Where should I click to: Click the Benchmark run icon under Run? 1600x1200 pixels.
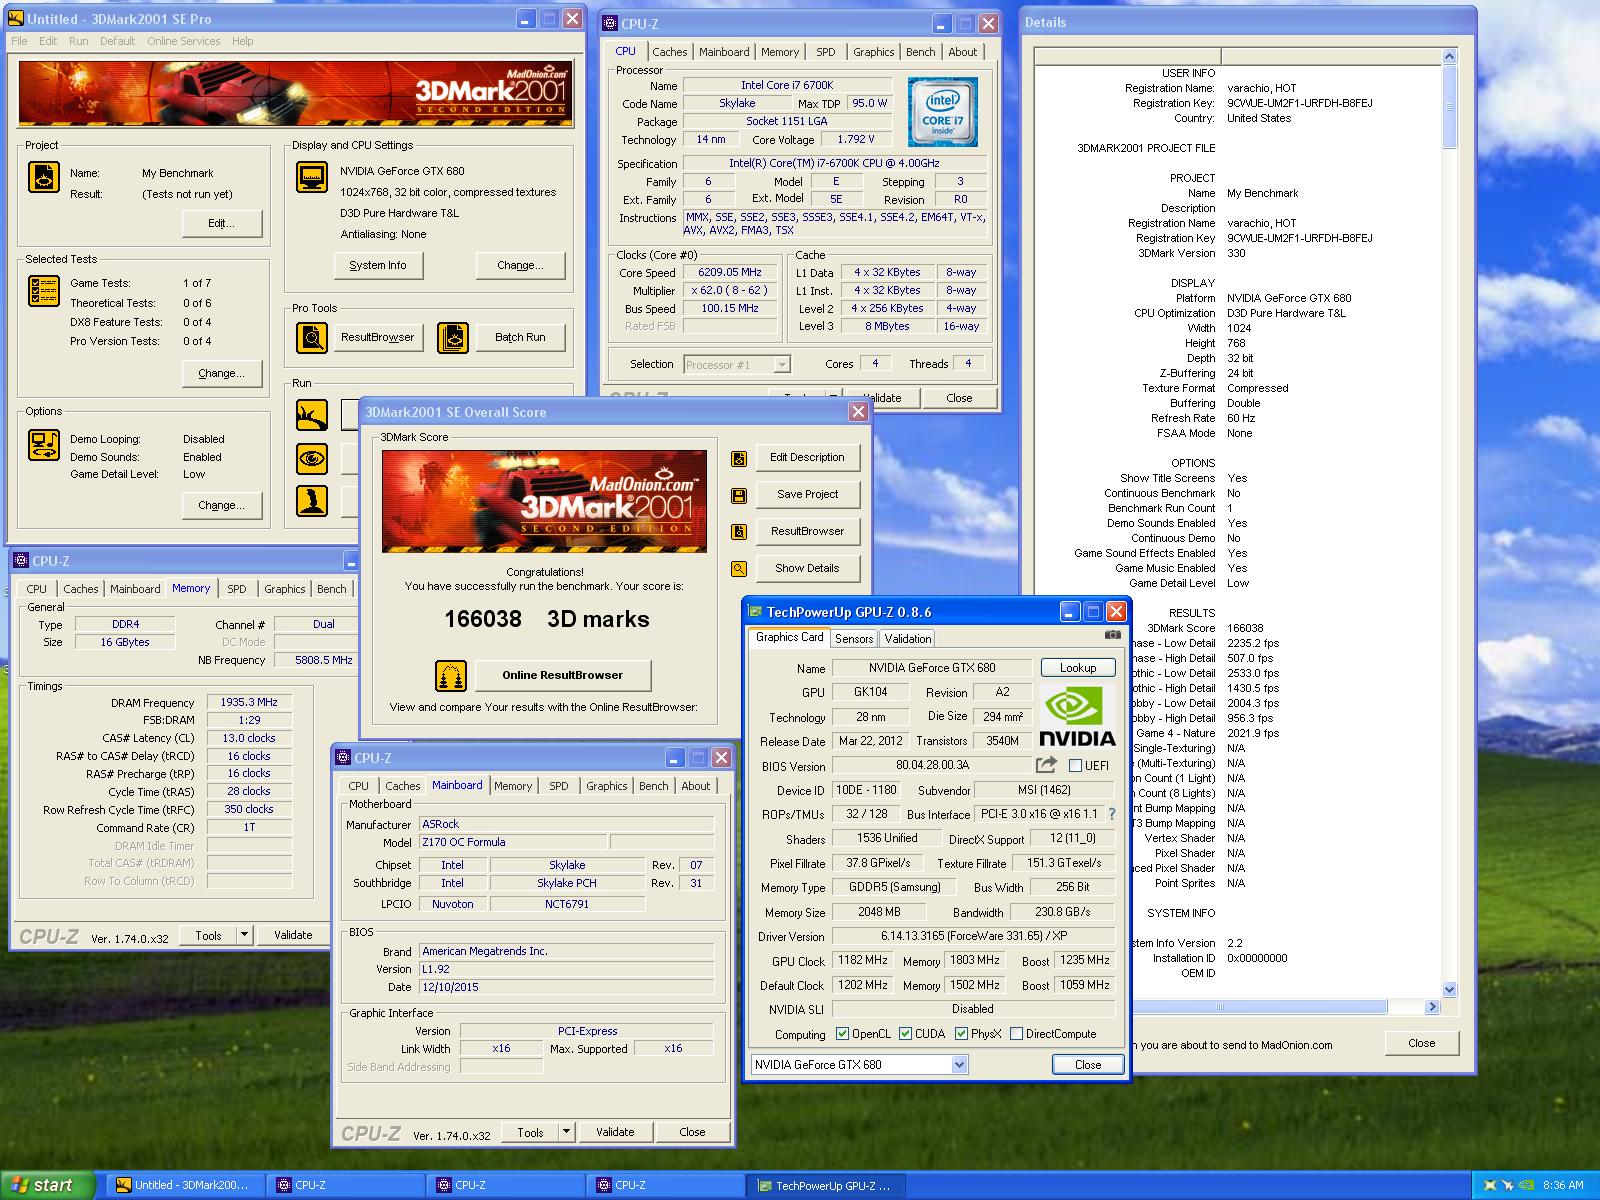pos(312,415)
